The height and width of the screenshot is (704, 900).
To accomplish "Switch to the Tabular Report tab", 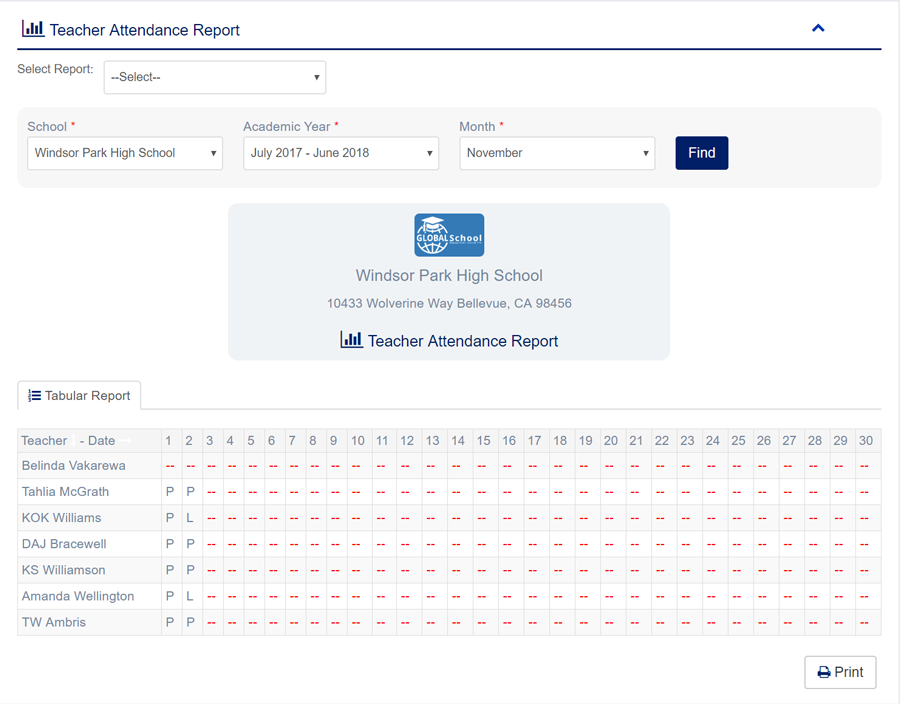I will tap(79, 396).
